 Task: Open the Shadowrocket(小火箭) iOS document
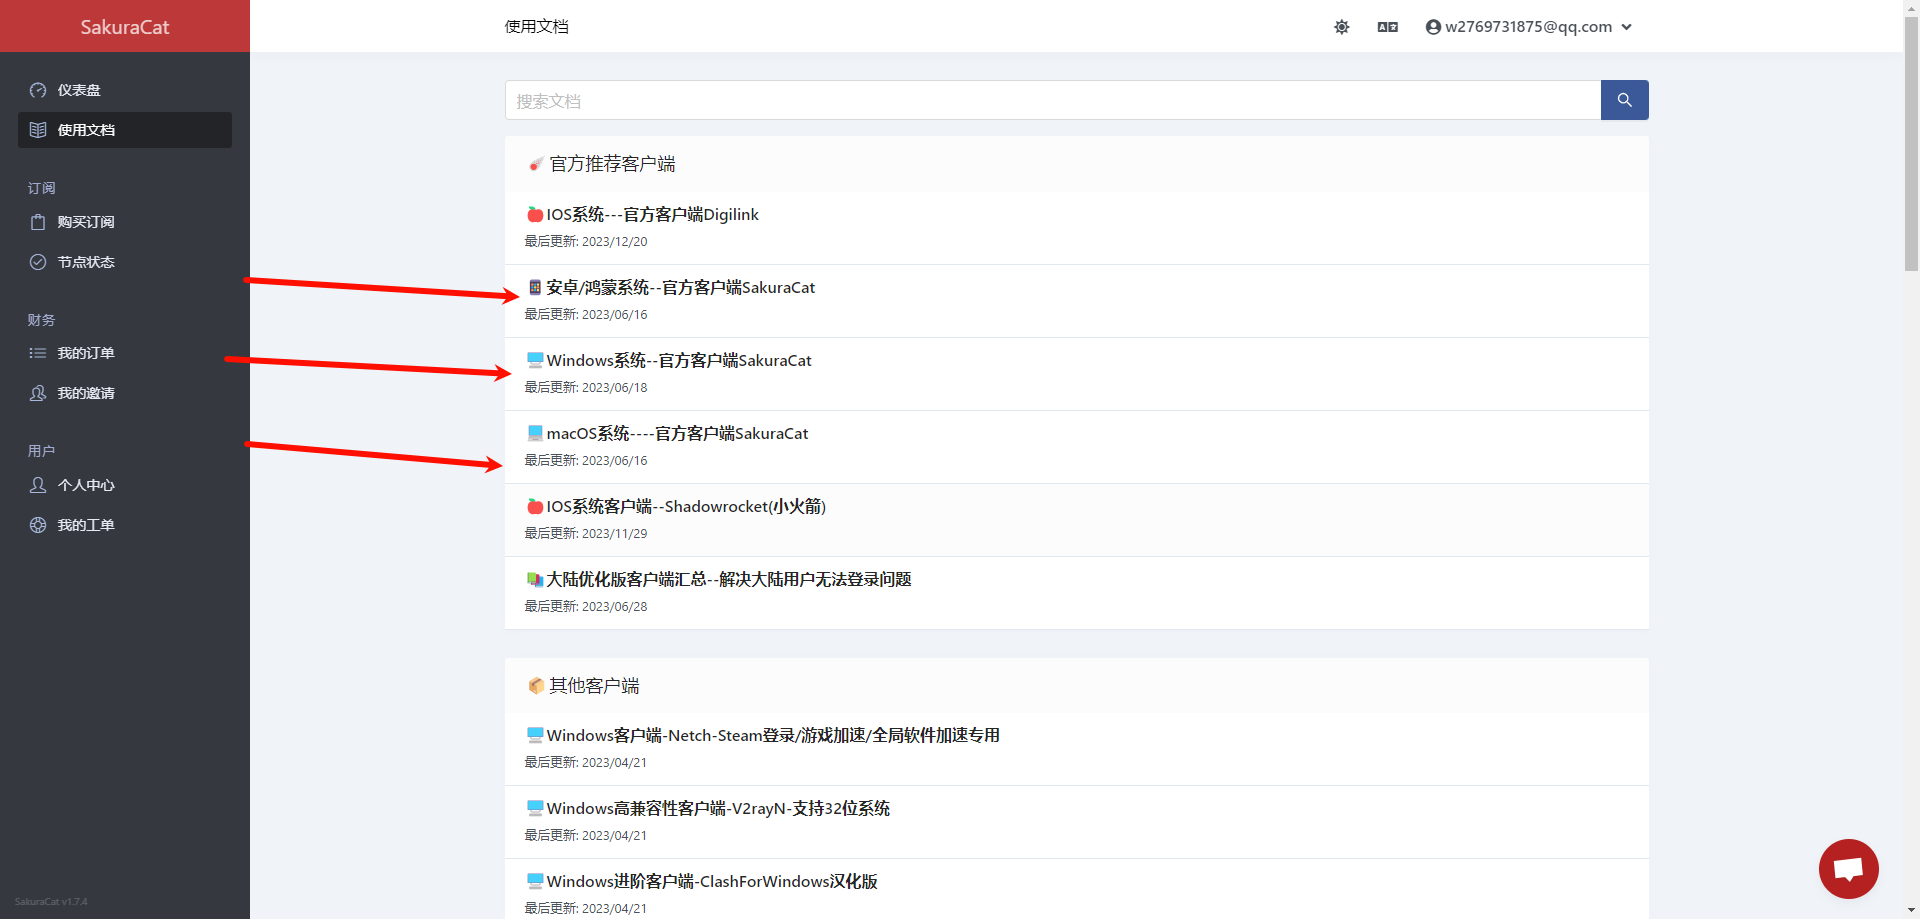pos(685,507)
